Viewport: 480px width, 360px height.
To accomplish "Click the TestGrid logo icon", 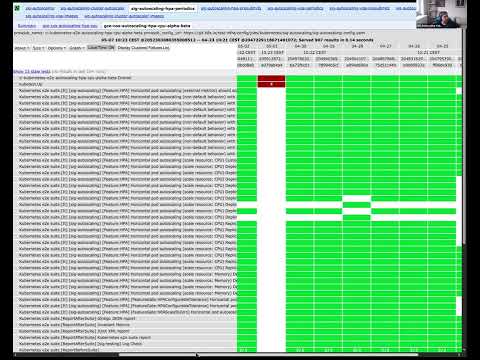I will tap(17, 8).
